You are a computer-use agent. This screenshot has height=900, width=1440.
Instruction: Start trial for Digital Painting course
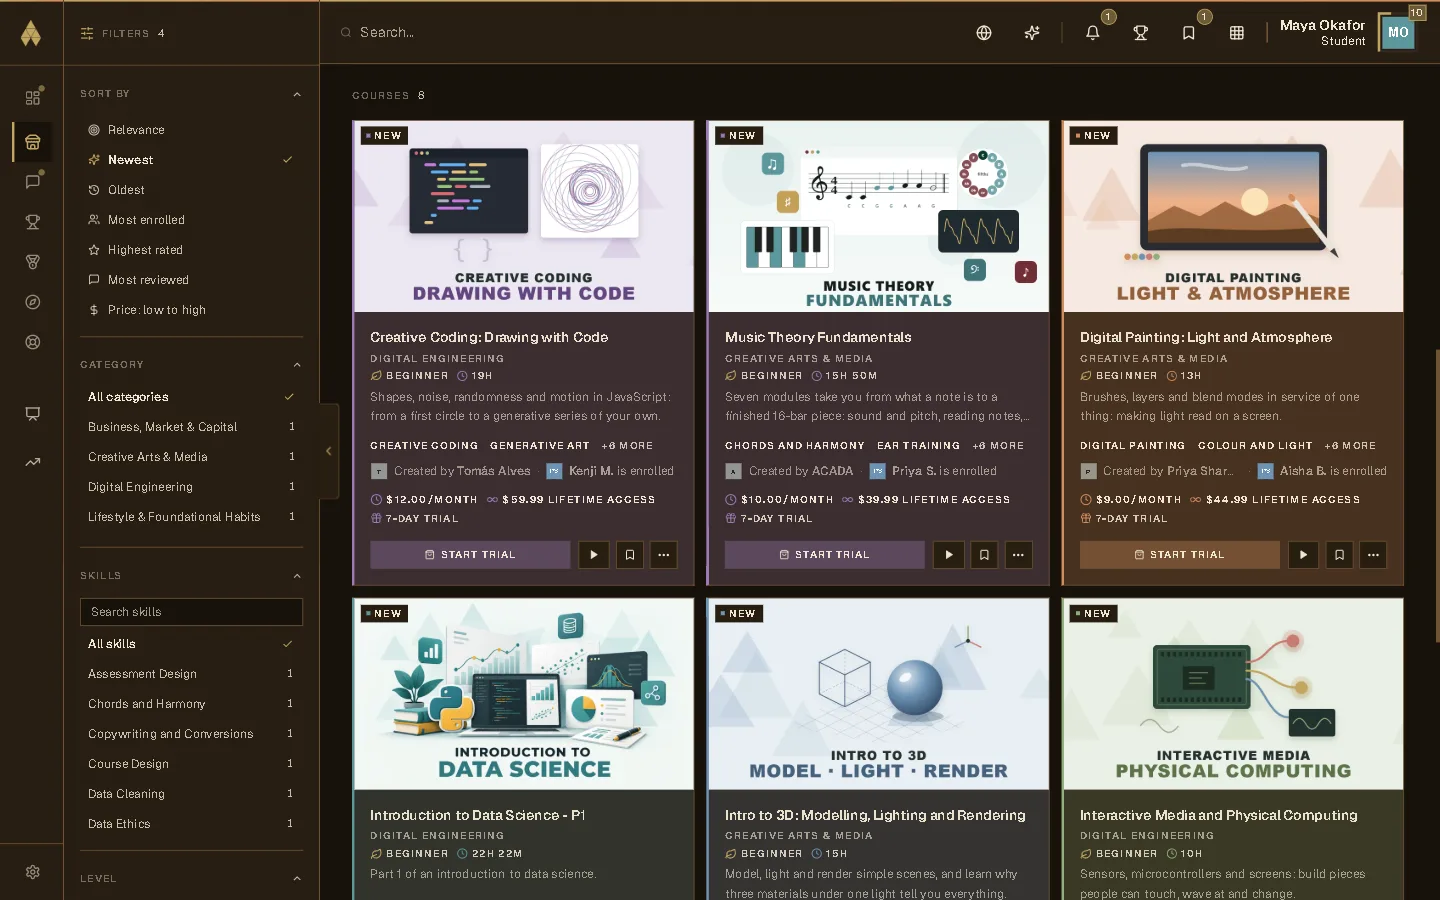pyautogui.click(x=1180, y=555)
